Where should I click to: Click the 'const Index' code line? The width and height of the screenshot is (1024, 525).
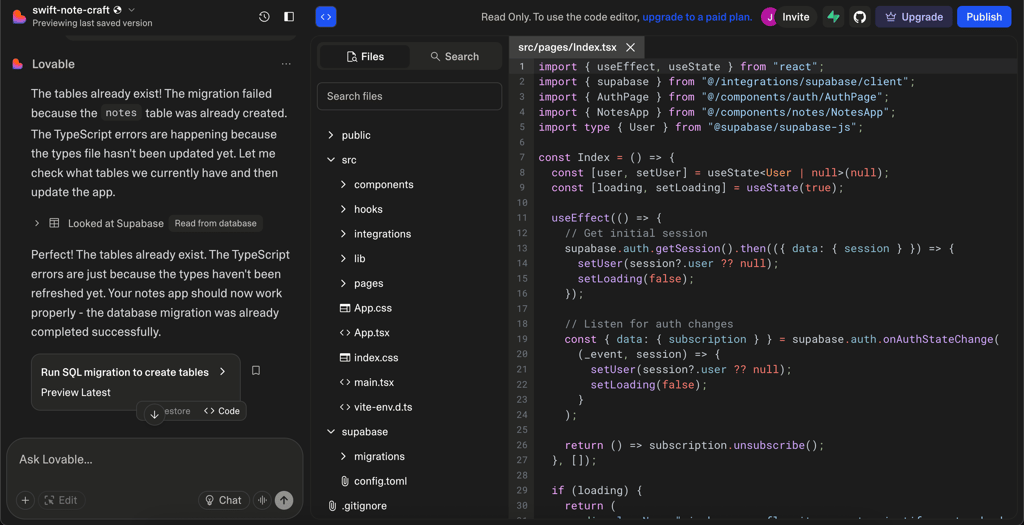607,157
